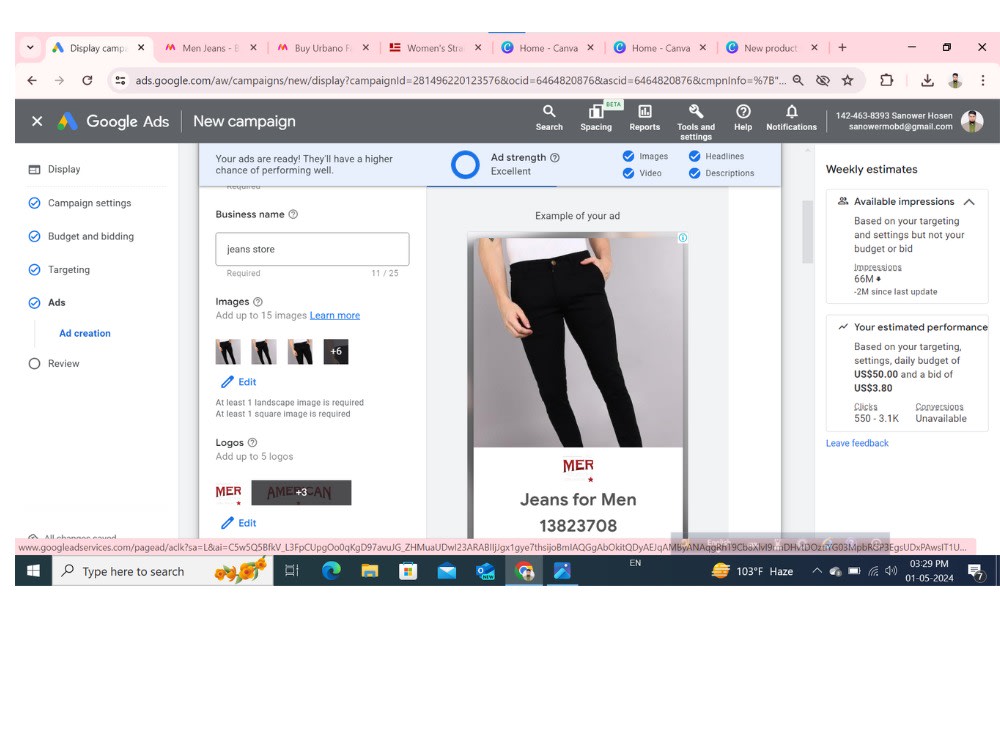The width and height of the screenshot is (1000, 750).
Task: Open the Mail app from taskbar
Action: [447, 571]
